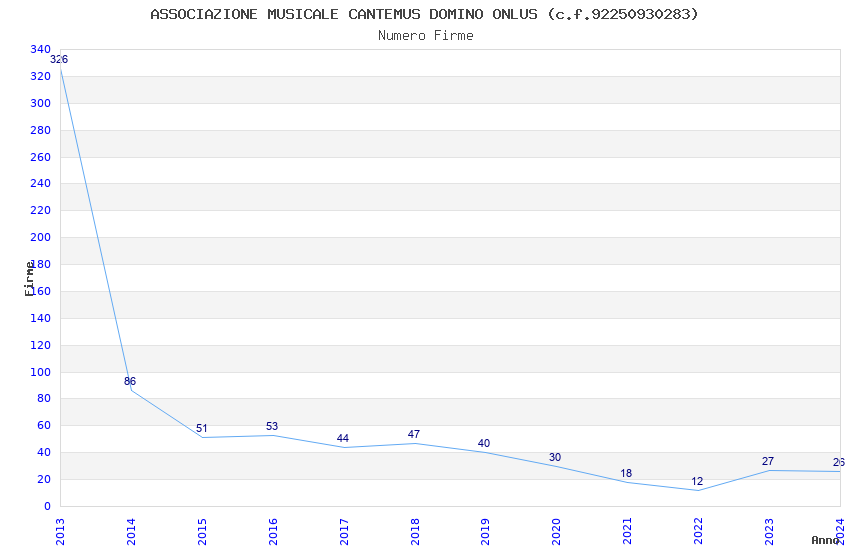Click the x-axis year label 2013
Image resolution: width=850 pixels, height=550 pixels.
(60, 532)
